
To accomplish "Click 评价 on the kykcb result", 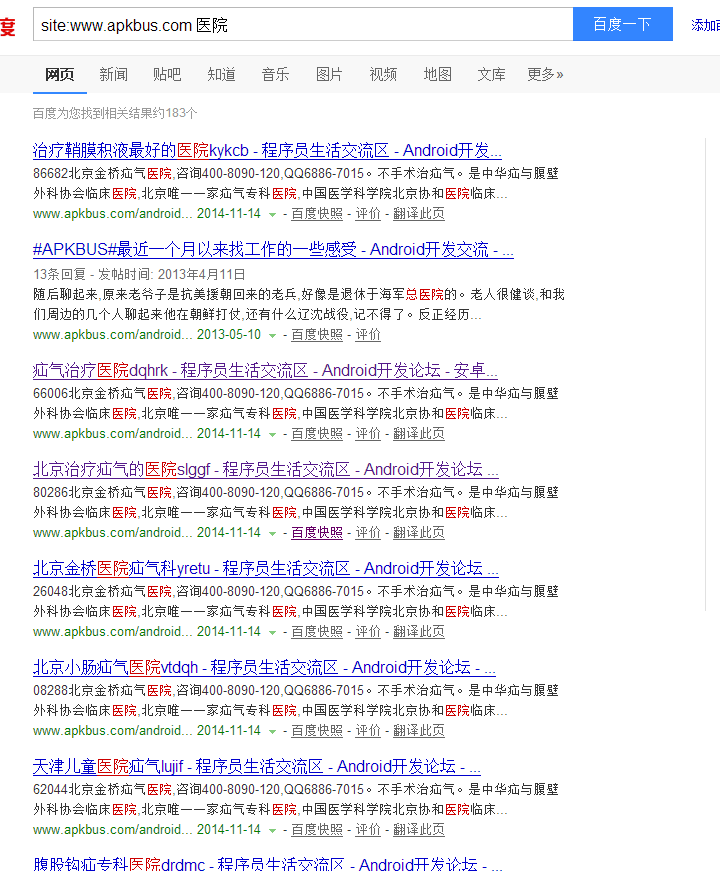I will (368, 214).
